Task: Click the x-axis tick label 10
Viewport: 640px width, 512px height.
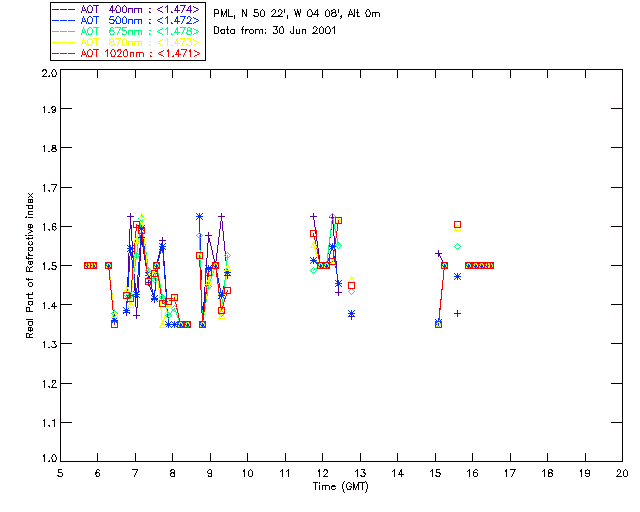Action: click(247, 473)
